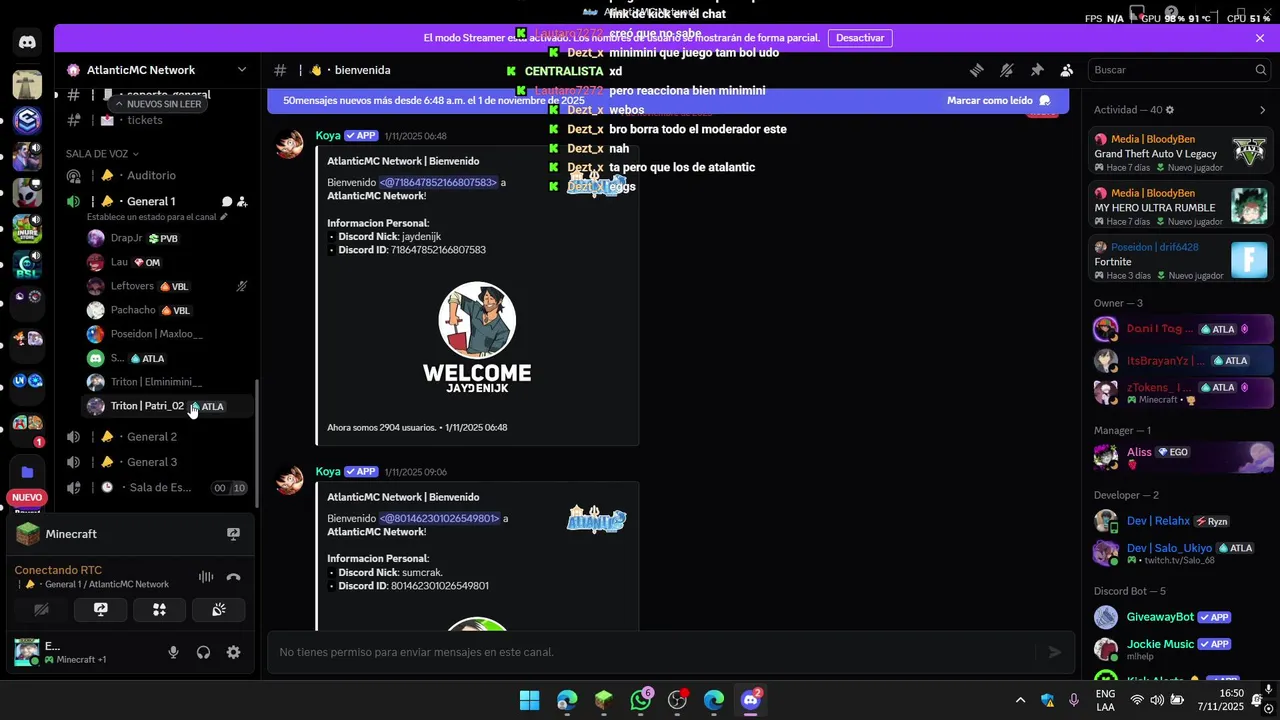Join General 2 voice channel

click(x=152, y=437)
